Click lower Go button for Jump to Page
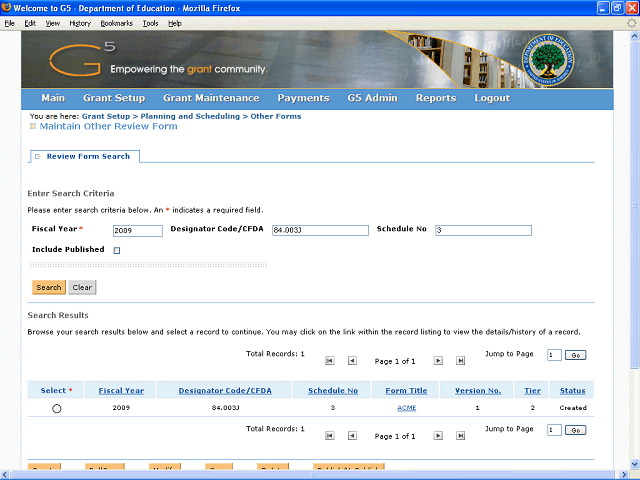This screenshot has width=640, height=480. (576, 430)
